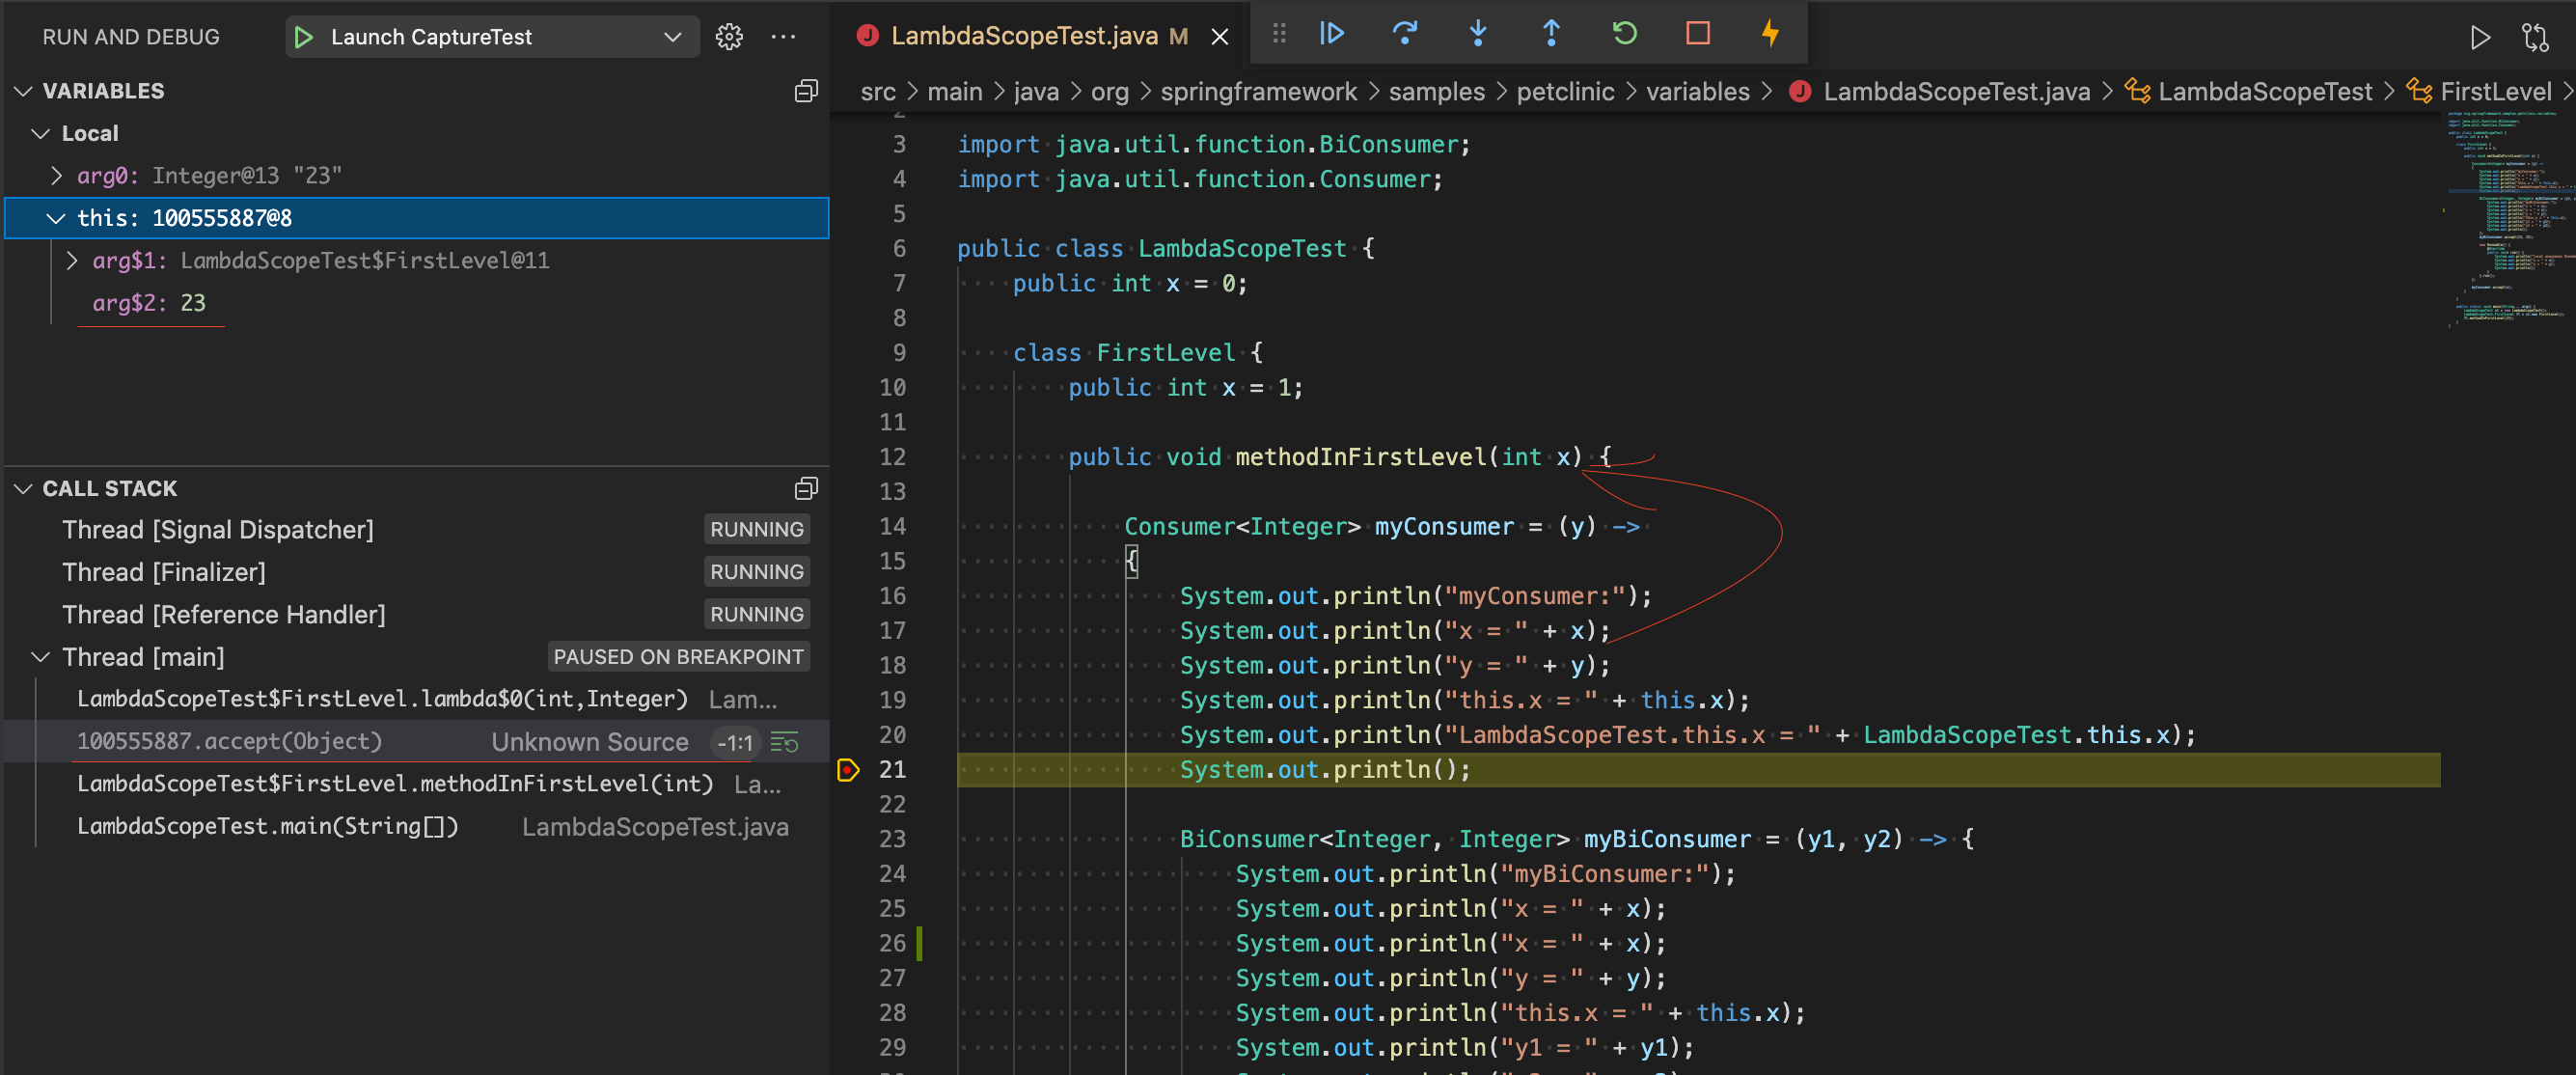Expand the arg0 Integer variable
2576x1075 pixels.
[57, 176]
